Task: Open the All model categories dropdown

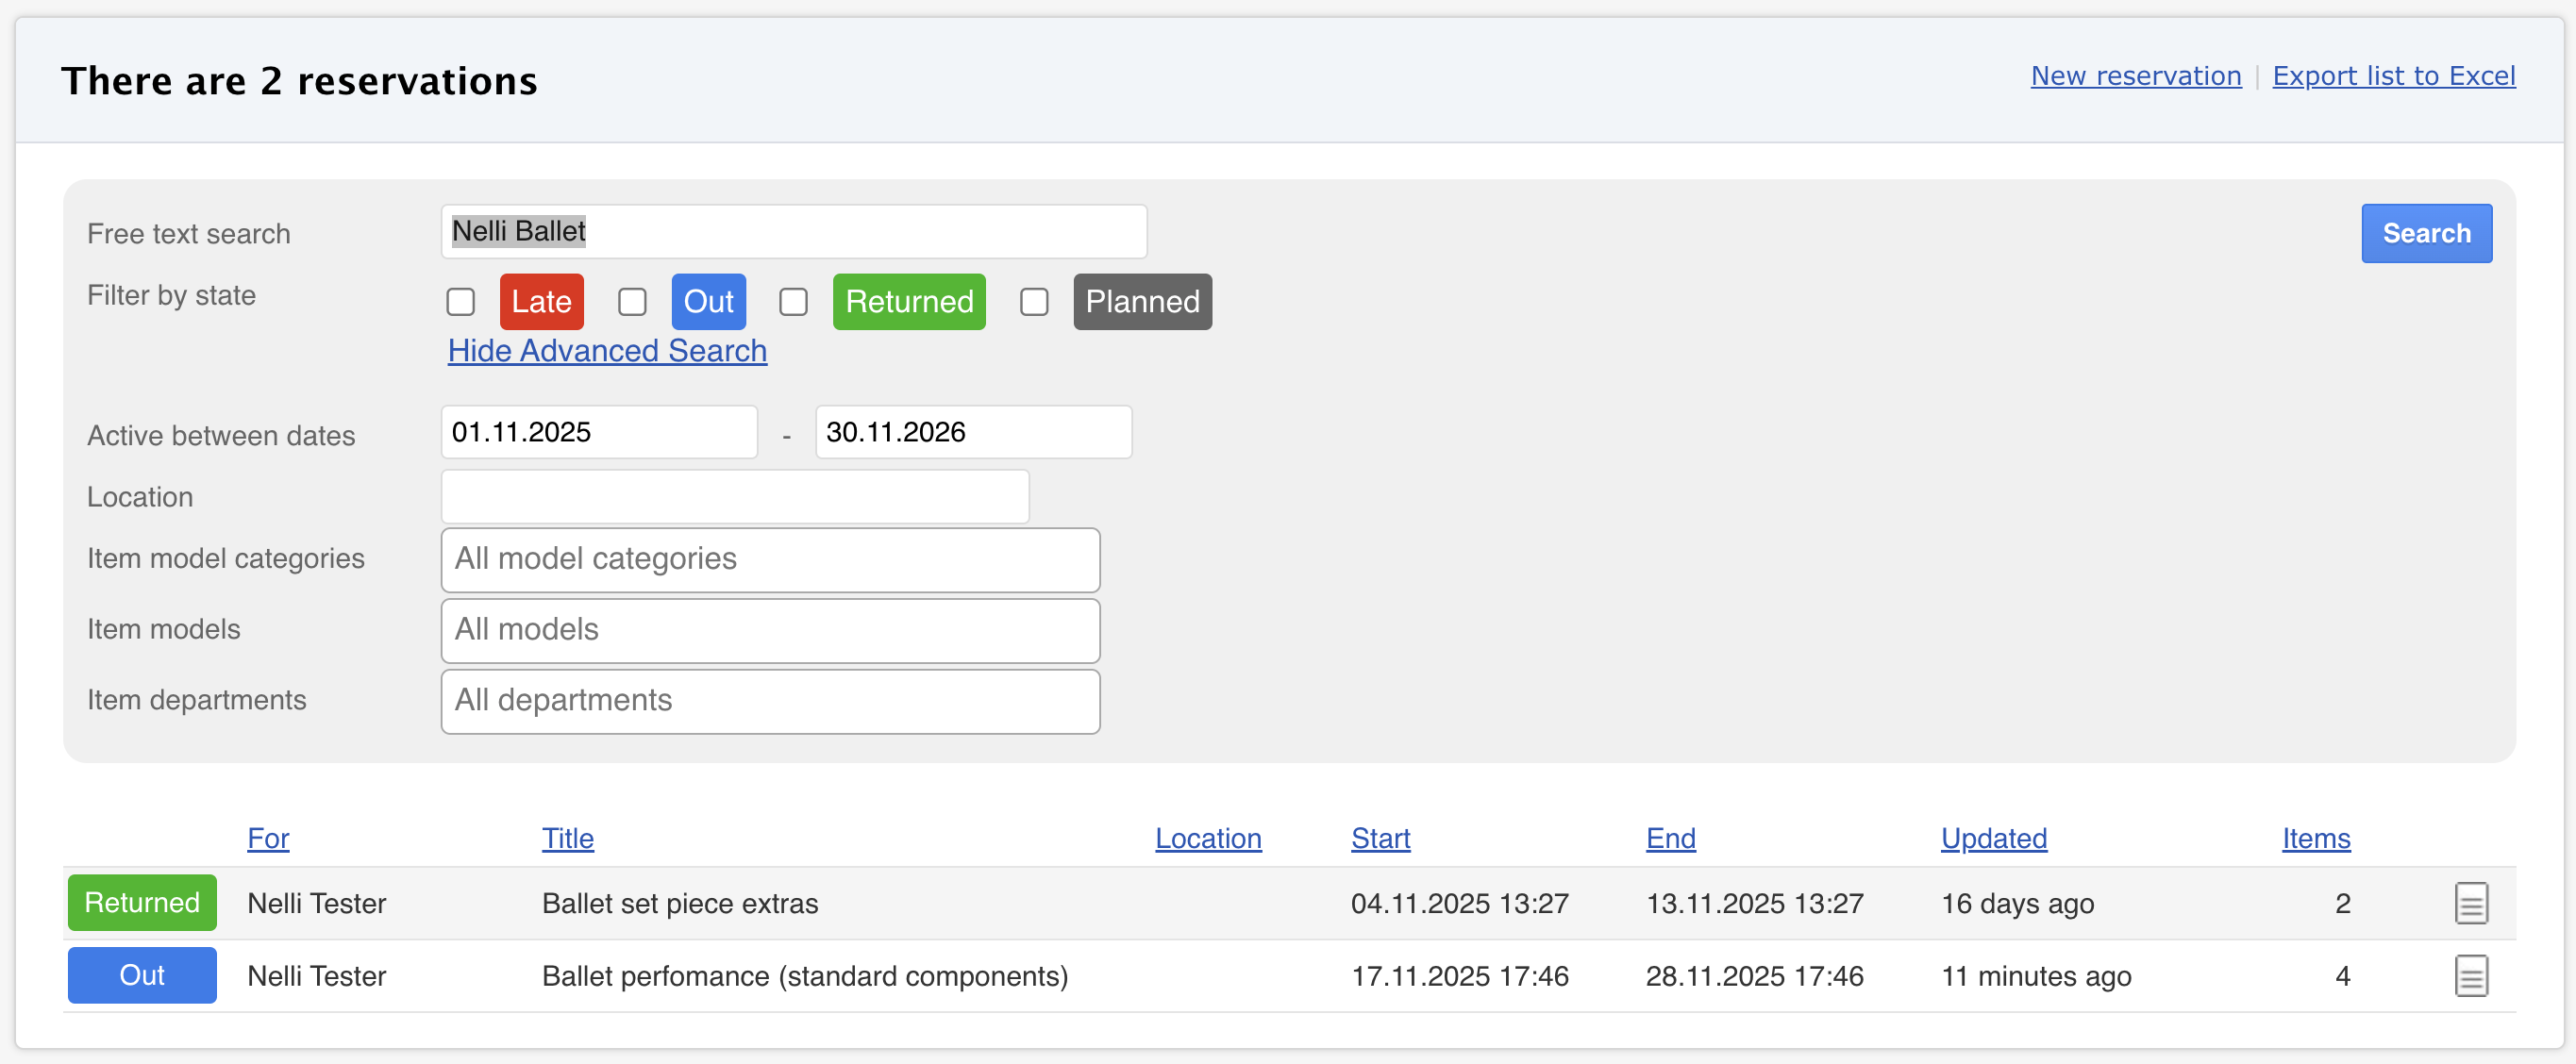Action: pos(770,559)
